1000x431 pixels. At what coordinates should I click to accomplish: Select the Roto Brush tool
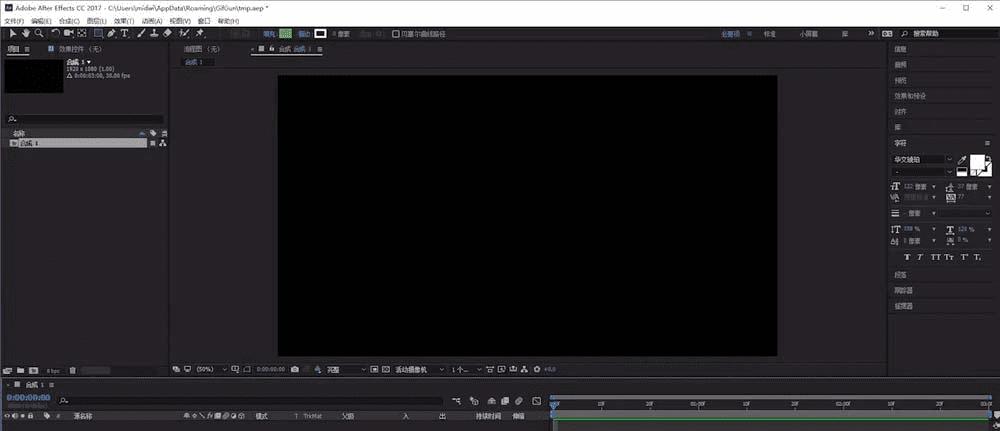click(x=184, y=33)
